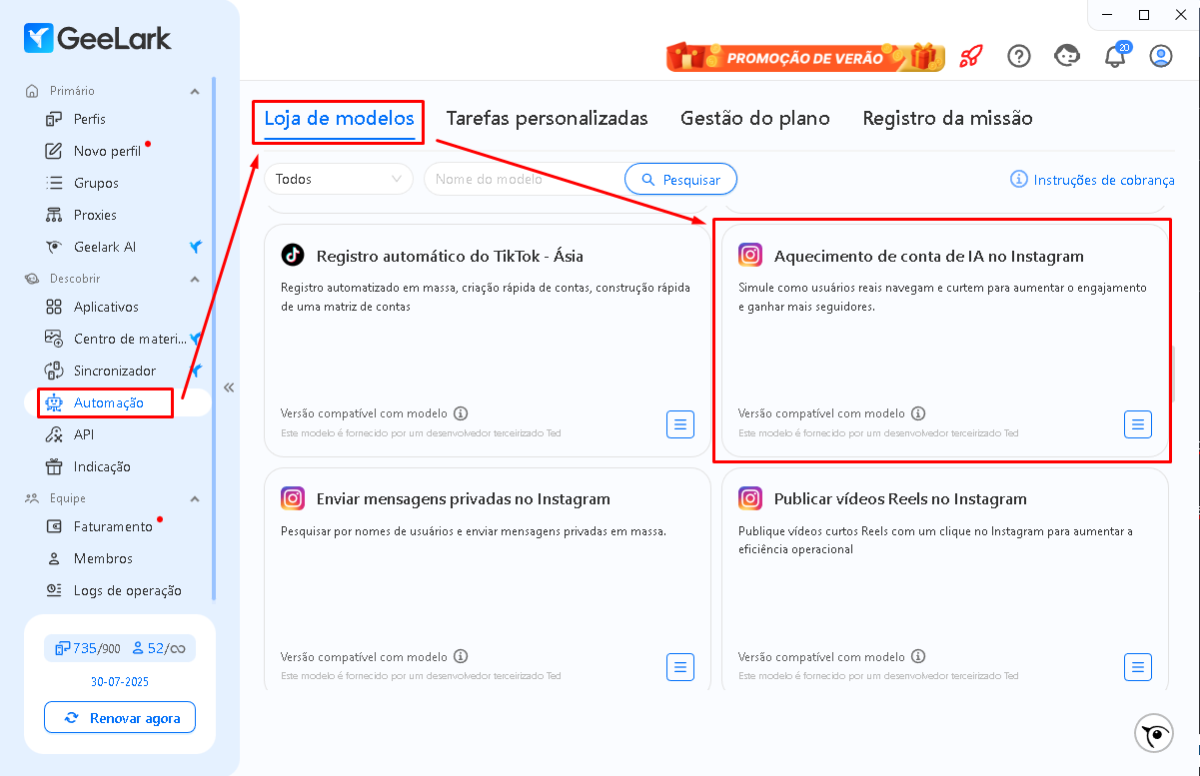Click the Pesquisar button
Image resolution: width=1200 pixels, height=776 pixels.
point(681,179)
